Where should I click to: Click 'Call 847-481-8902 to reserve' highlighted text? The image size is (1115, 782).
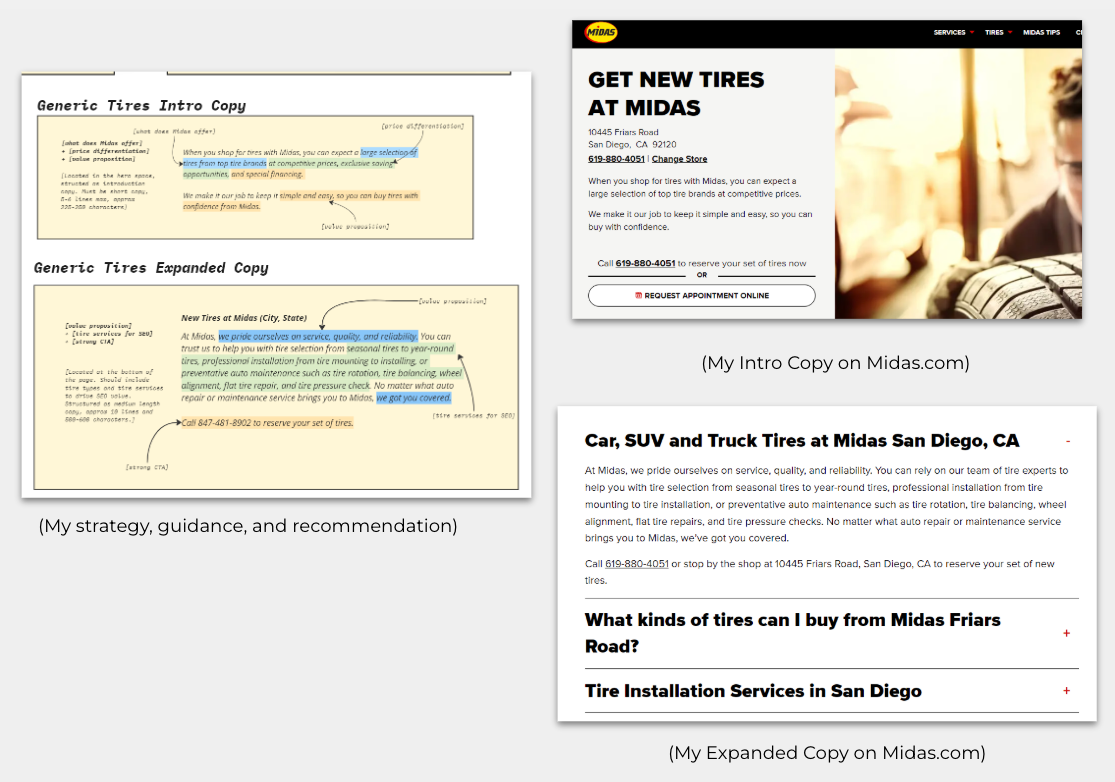pyautogui.click(x=267, y=422)
